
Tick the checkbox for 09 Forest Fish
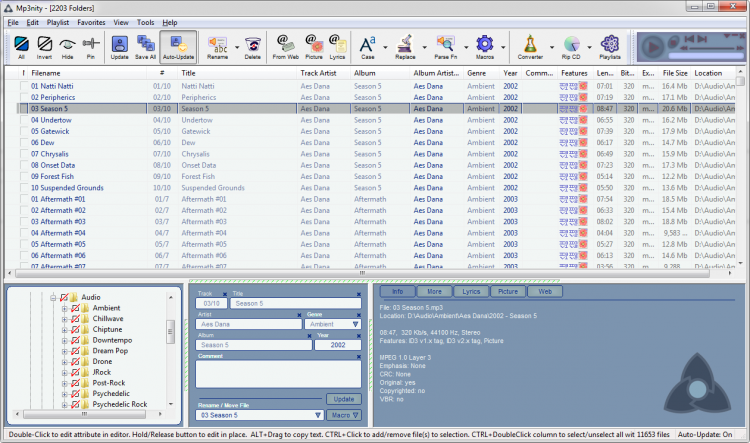[x=23, y=177]
